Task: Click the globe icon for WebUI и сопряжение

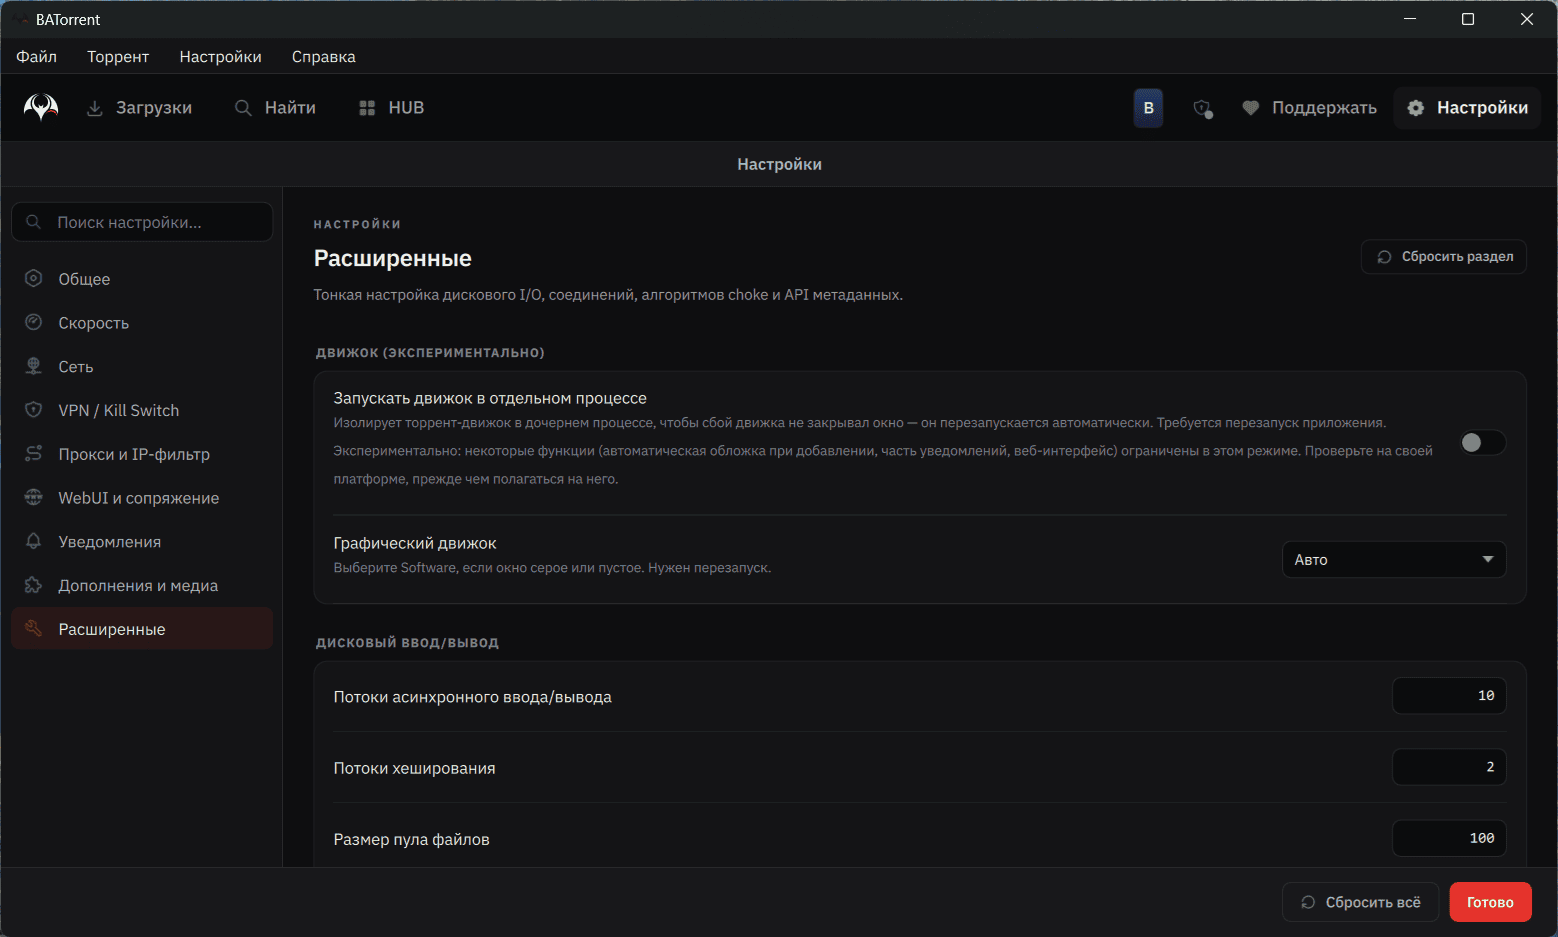Action: (34, 497)
